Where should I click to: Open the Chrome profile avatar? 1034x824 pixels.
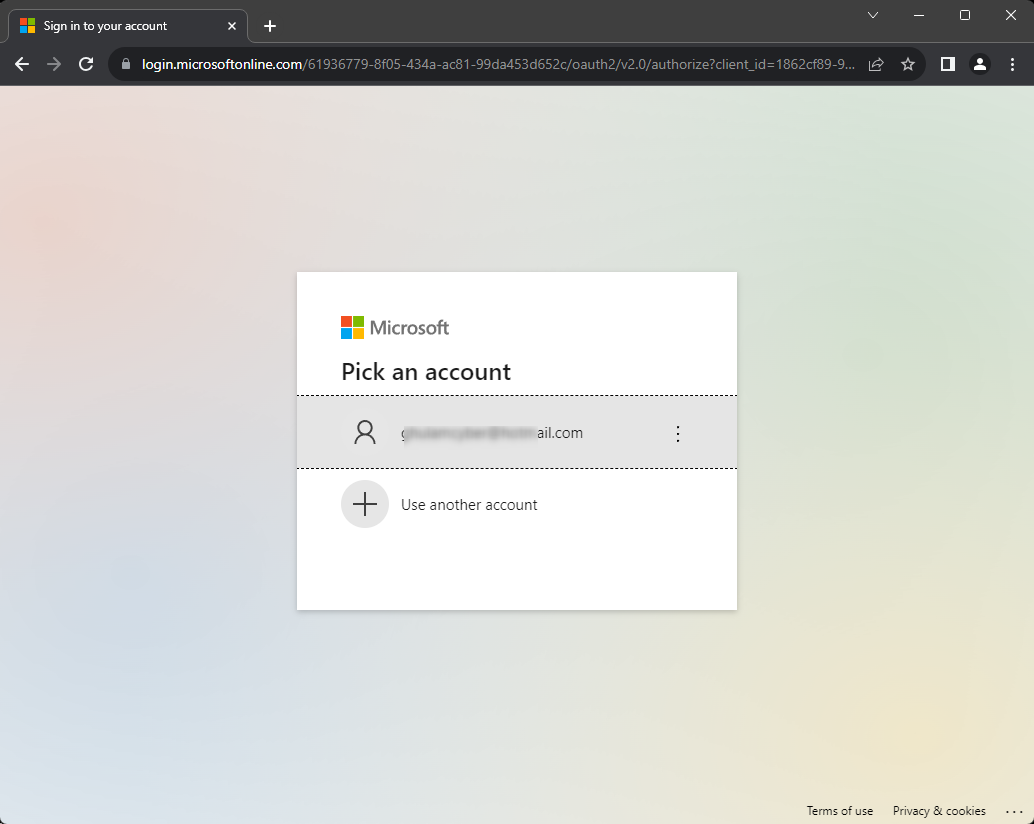pos(980,64)
